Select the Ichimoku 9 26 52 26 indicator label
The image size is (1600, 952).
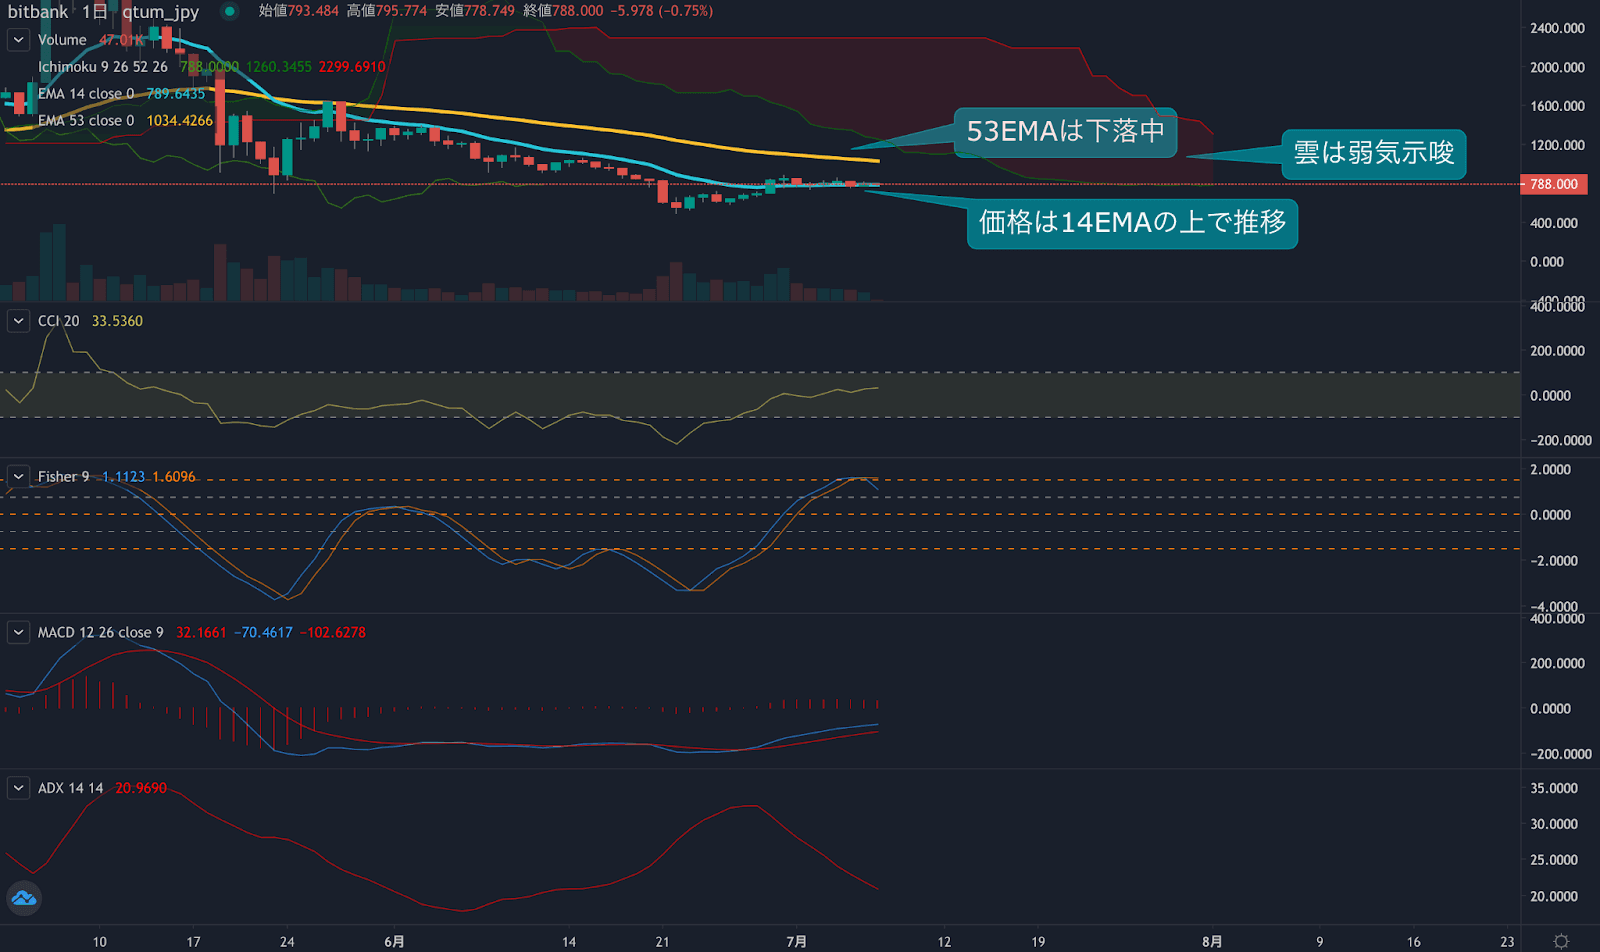102,67
